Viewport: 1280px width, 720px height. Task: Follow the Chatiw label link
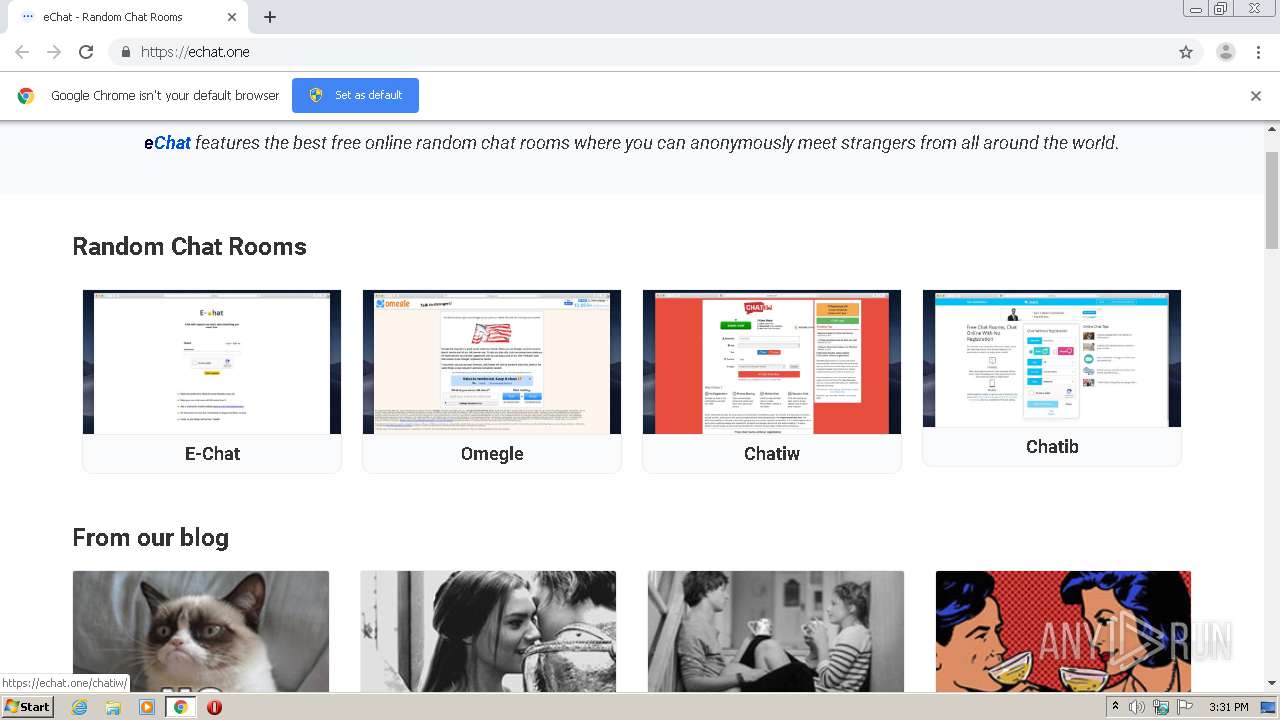click(772, 453)
